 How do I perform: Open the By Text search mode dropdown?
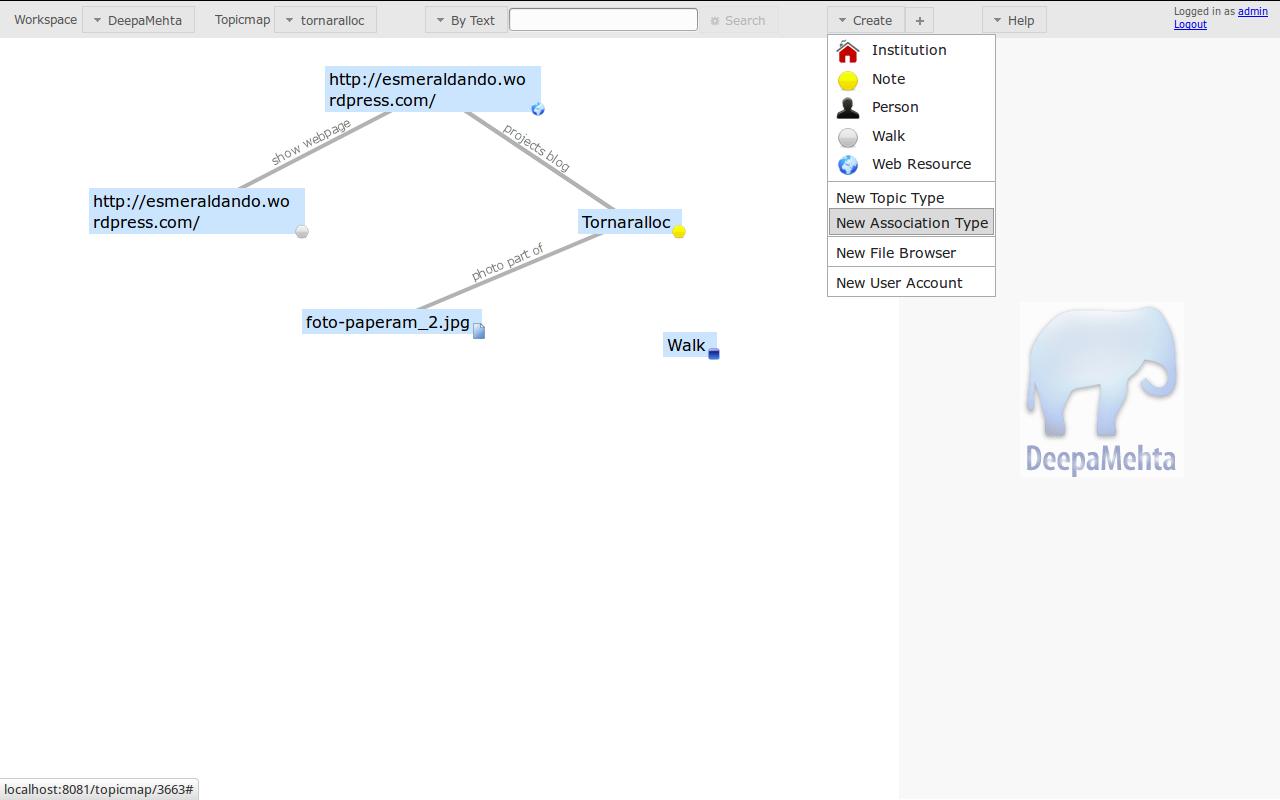point(465,20)
